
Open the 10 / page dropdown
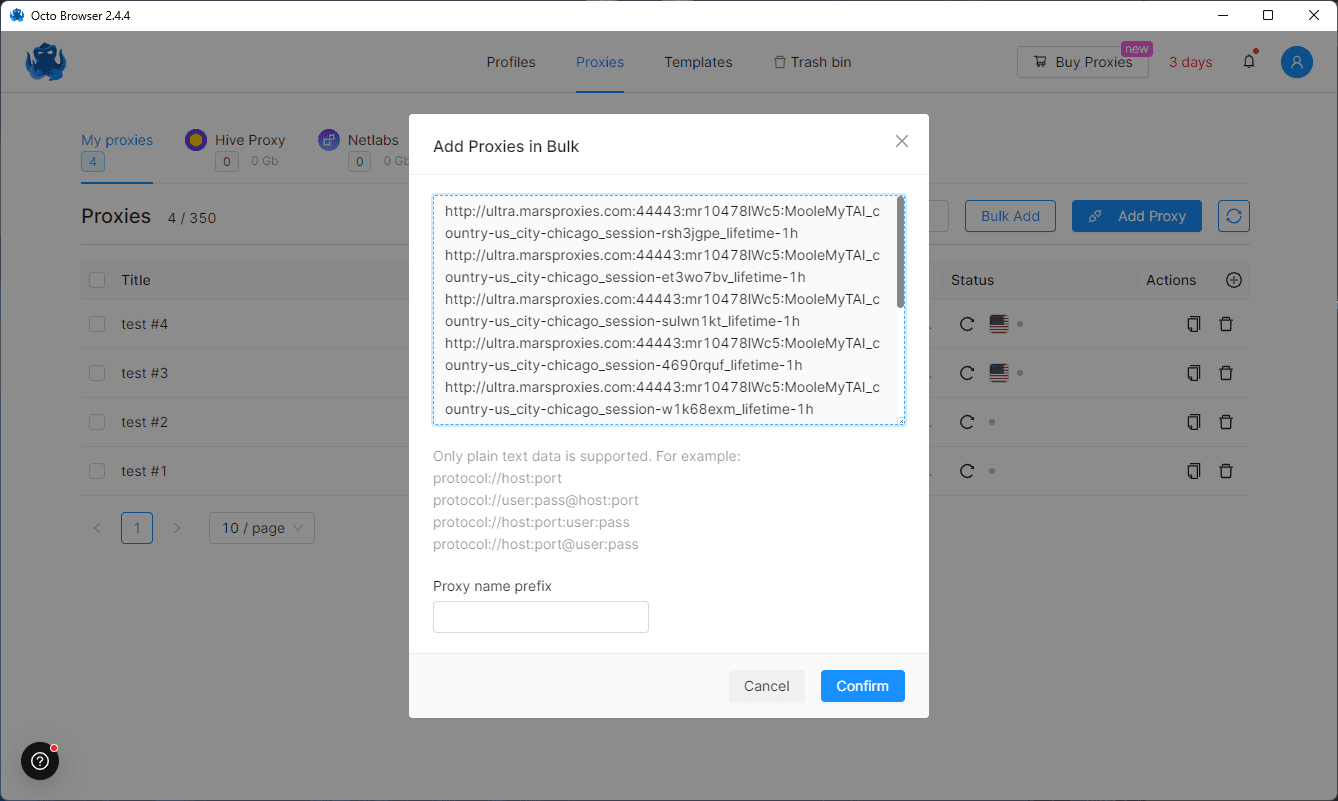point(262,528)
